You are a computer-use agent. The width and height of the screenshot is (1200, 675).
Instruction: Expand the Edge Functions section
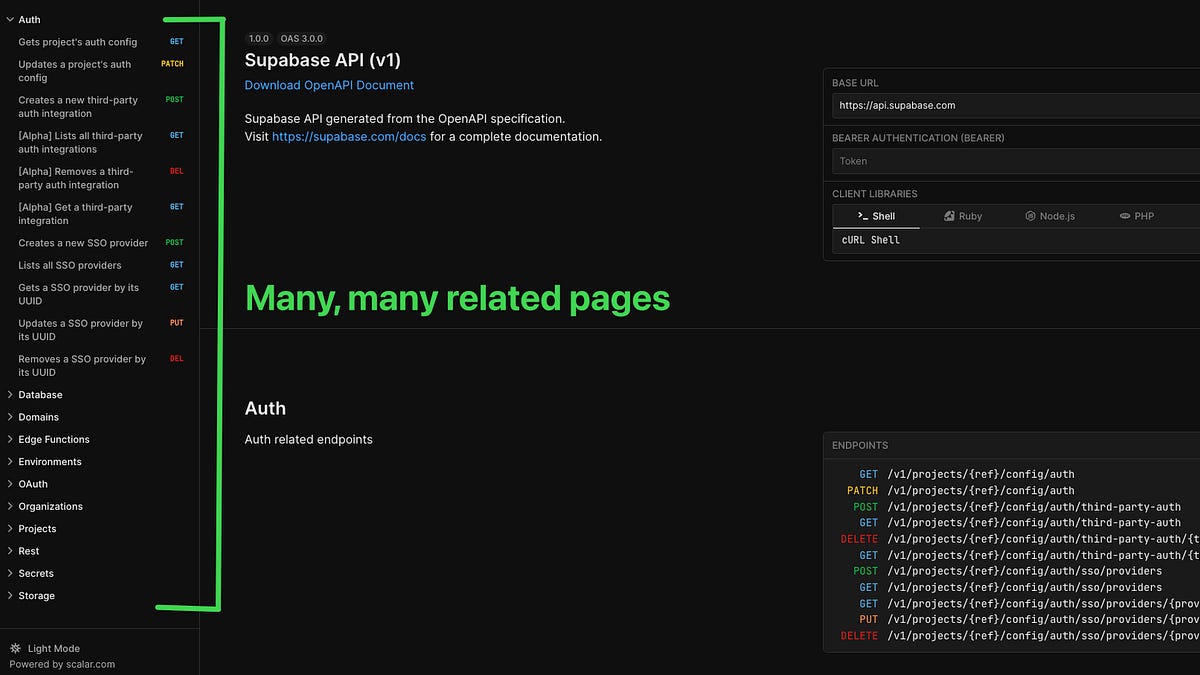pyautogui.click(x=54, y=439)
